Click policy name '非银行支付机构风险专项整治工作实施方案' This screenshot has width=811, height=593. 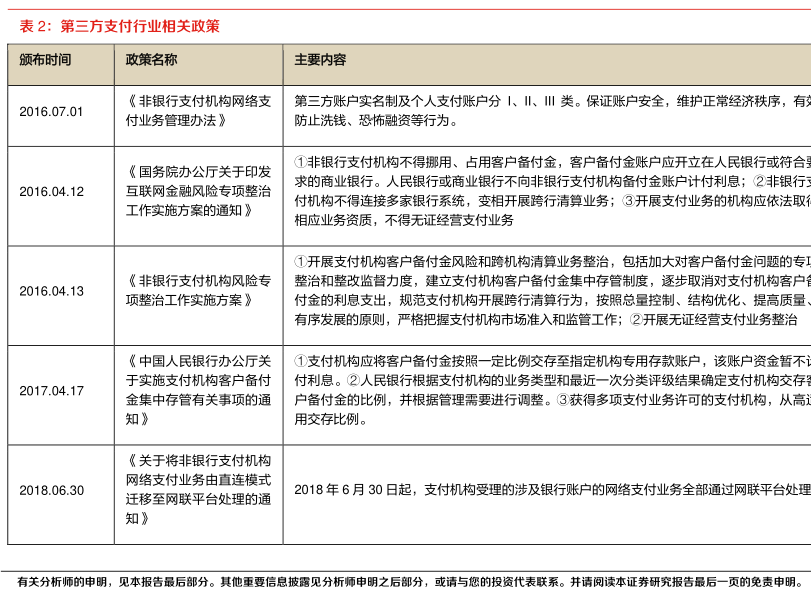[x=199, y=291]
